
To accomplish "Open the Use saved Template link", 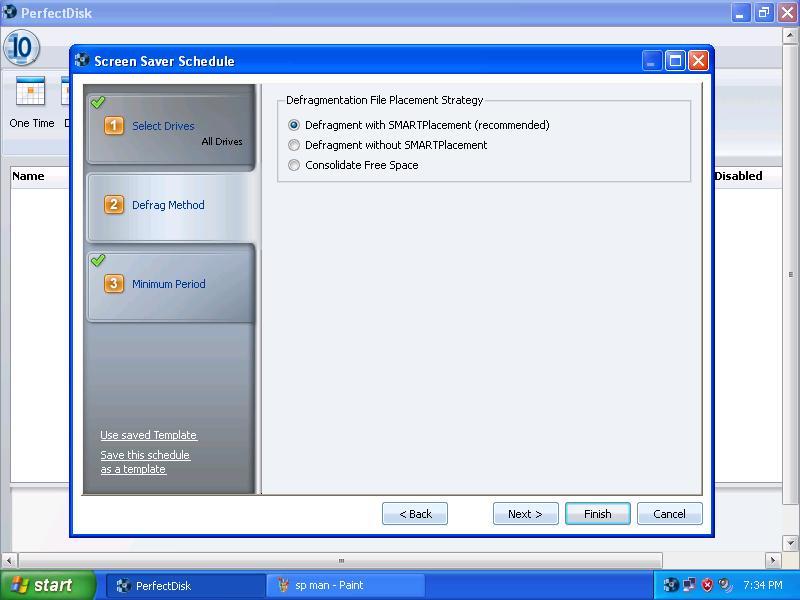I will [x=148, y=435].
